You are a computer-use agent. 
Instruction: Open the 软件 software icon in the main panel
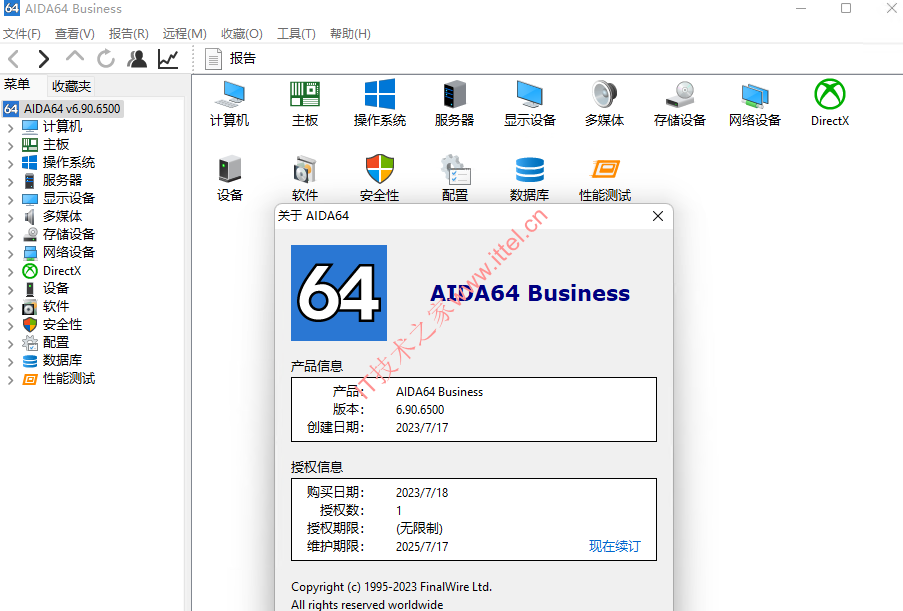coord(305,179)
